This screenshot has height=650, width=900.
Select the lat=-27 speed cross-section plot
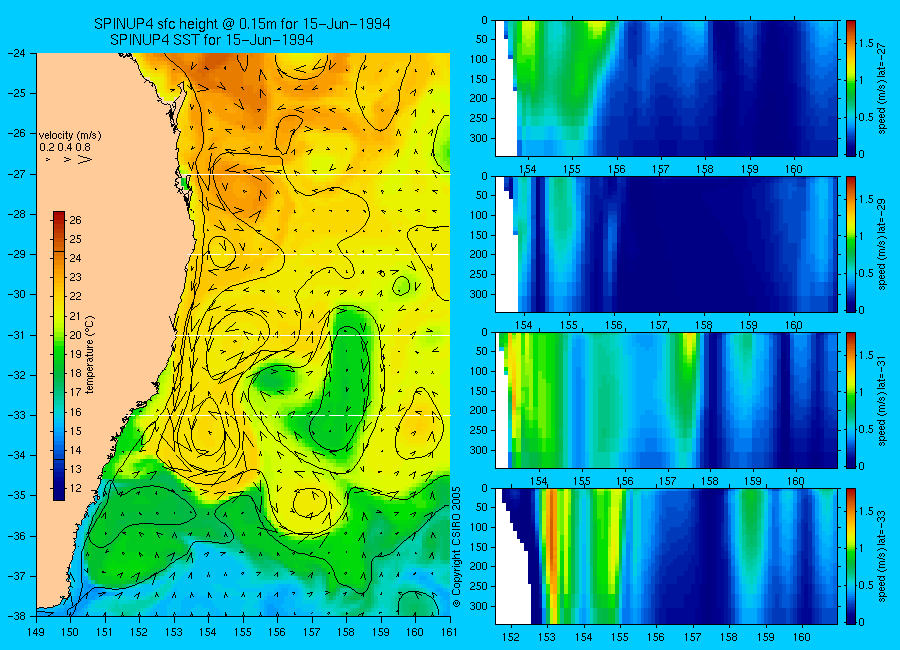click(x=666, y=88)
